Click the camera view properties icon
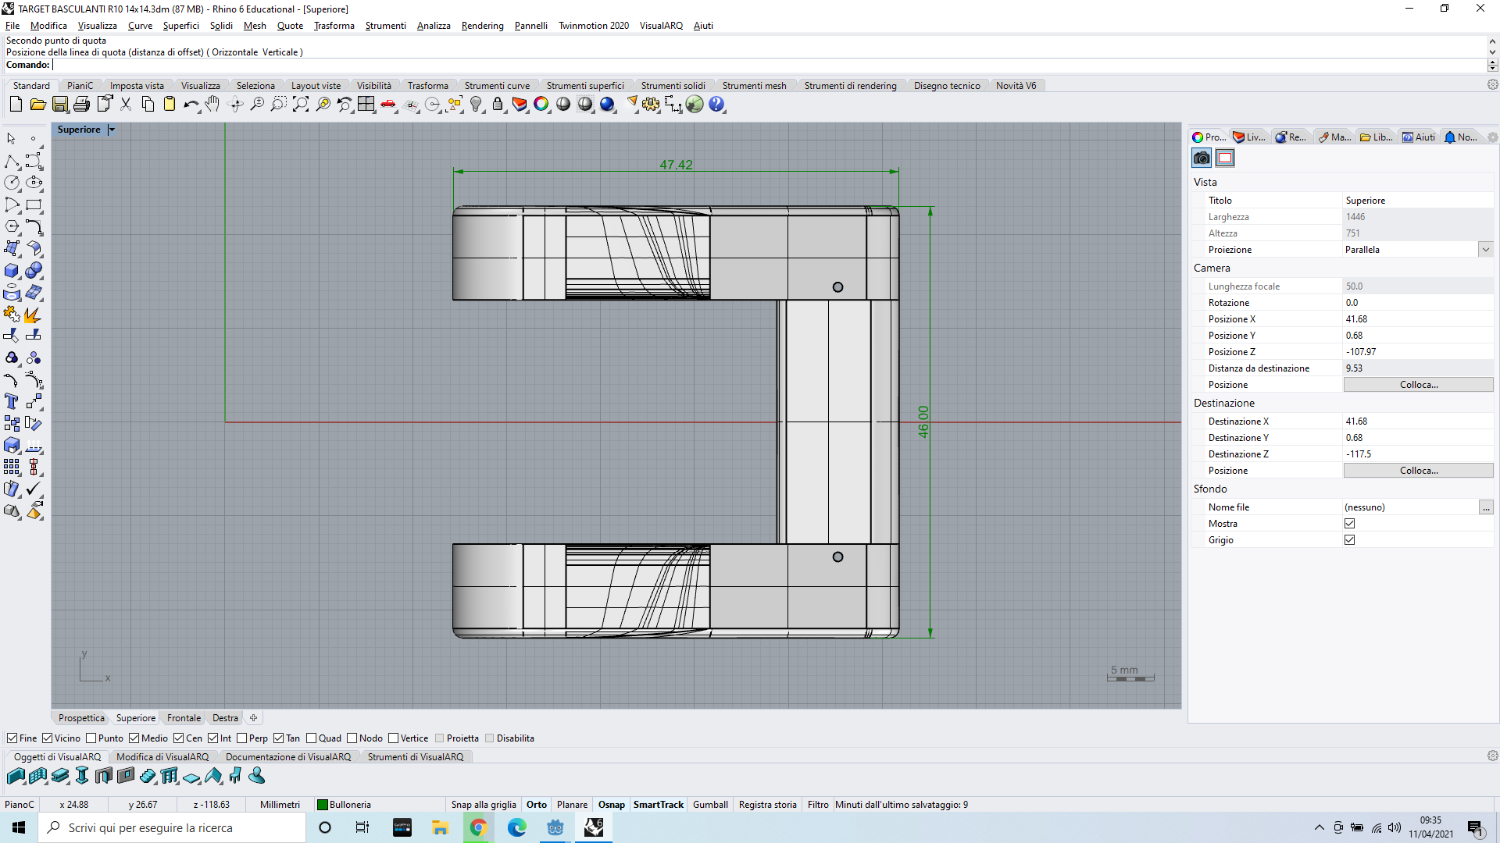This screenshot has width=1500, height=843. [1202, 158]
